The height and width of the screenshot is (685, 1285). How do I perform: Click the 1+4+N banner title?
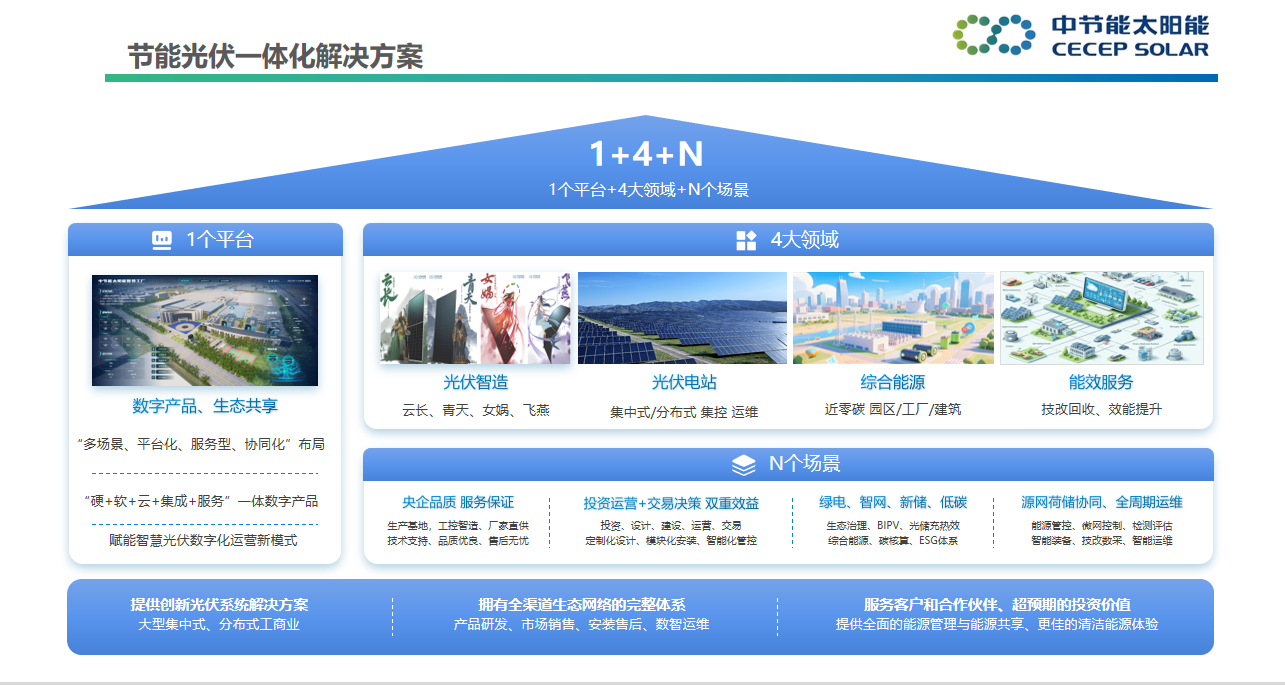pyautogui.click(x=646, y=154)
